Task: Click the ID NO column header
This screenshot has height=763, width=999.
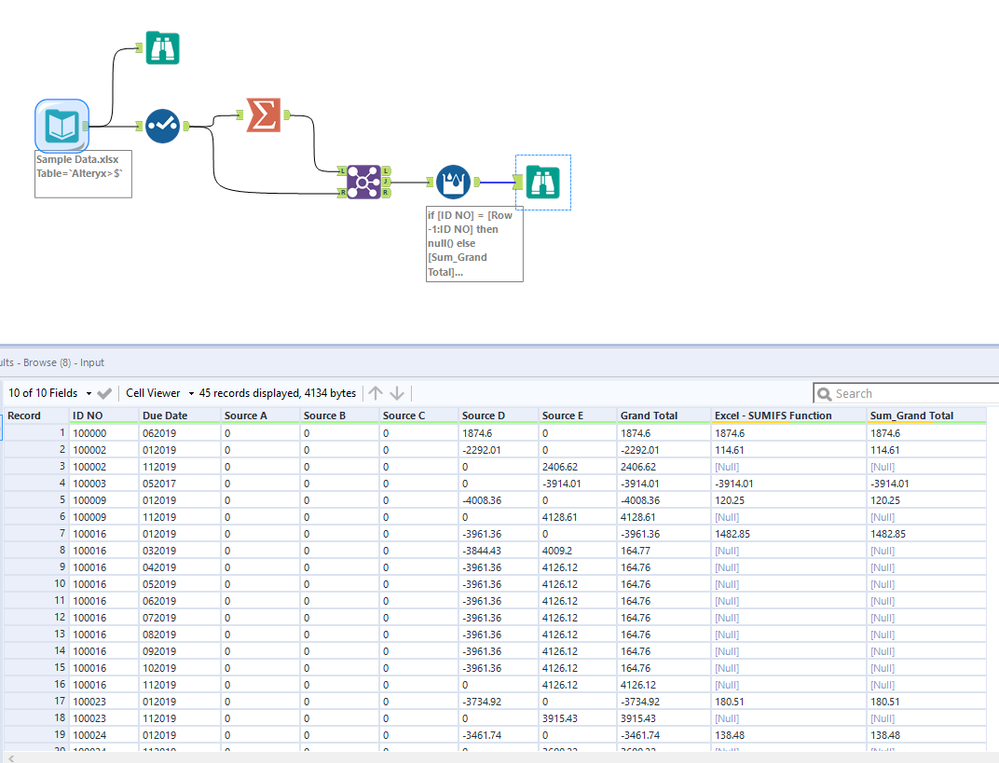Action: (104, 415)
